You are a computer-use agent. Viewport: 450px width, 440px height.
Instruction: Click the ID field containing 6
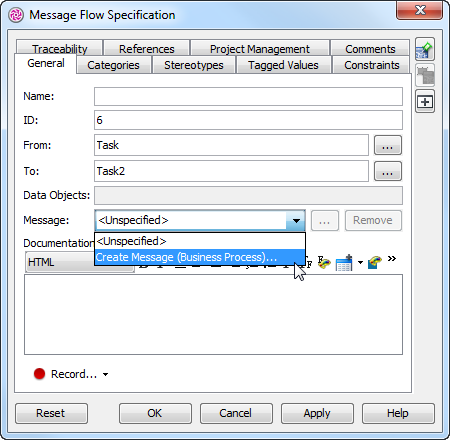coord(248,120)
